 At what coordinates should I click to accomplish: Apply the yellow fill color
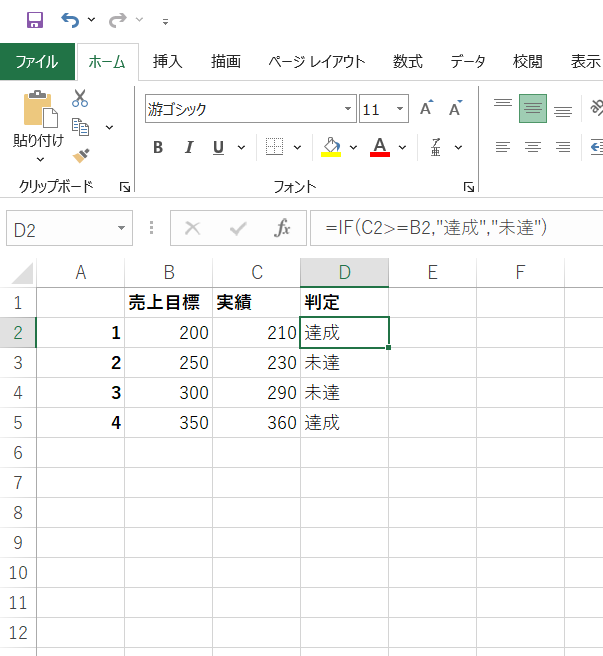(x=332, y=148)
